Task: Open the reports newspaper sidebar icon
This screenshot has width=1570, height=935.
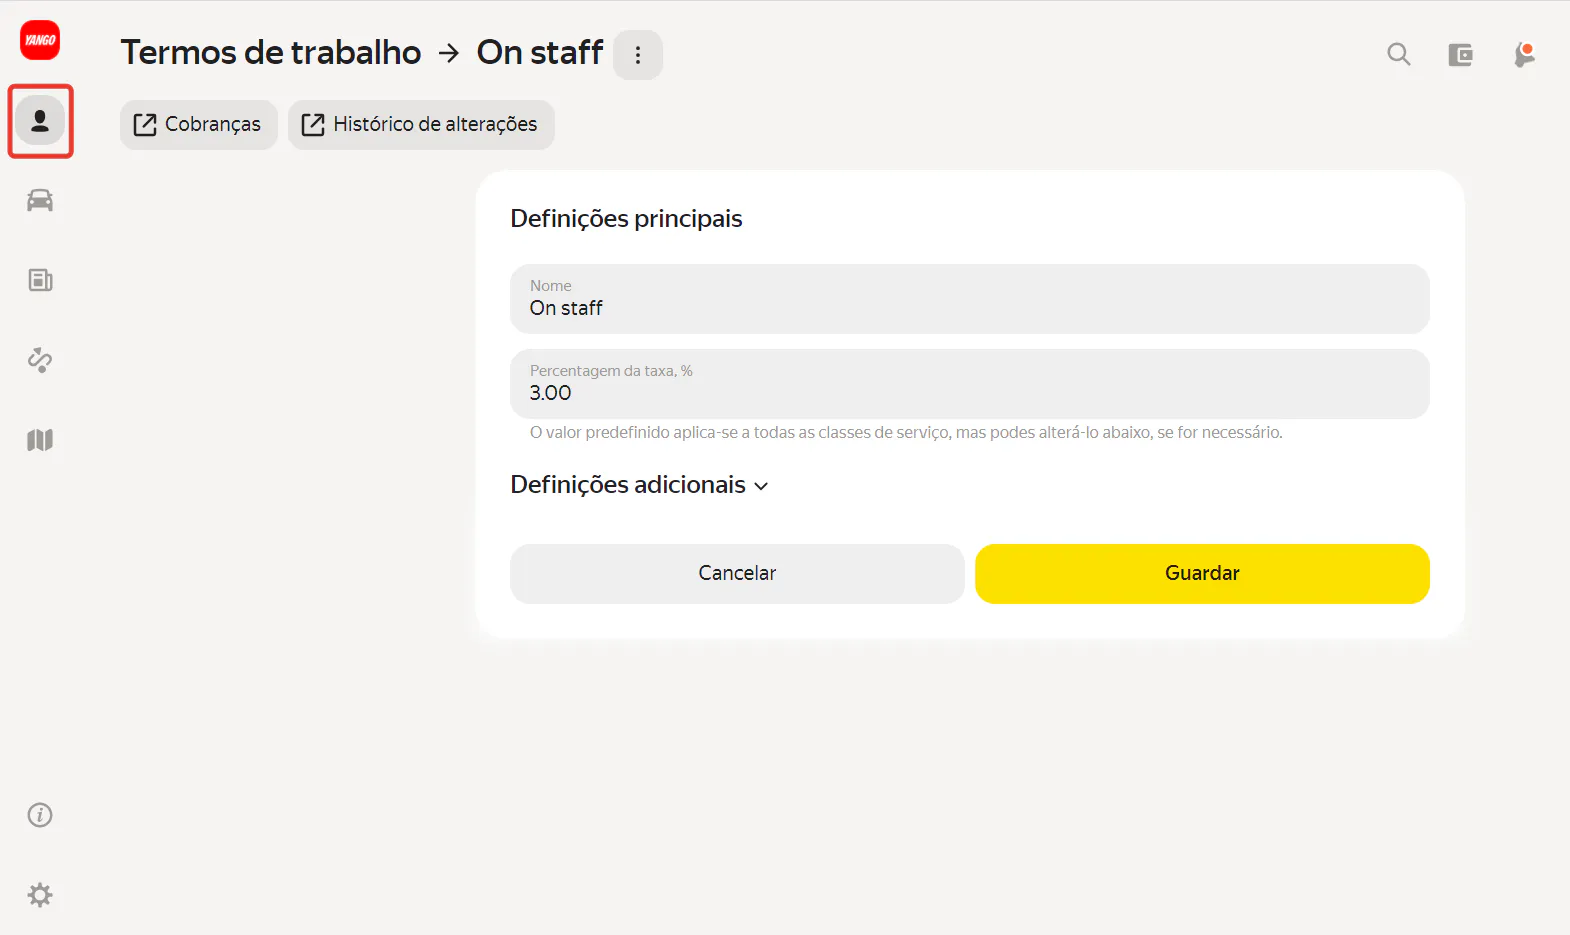Action: click(40, 280)
